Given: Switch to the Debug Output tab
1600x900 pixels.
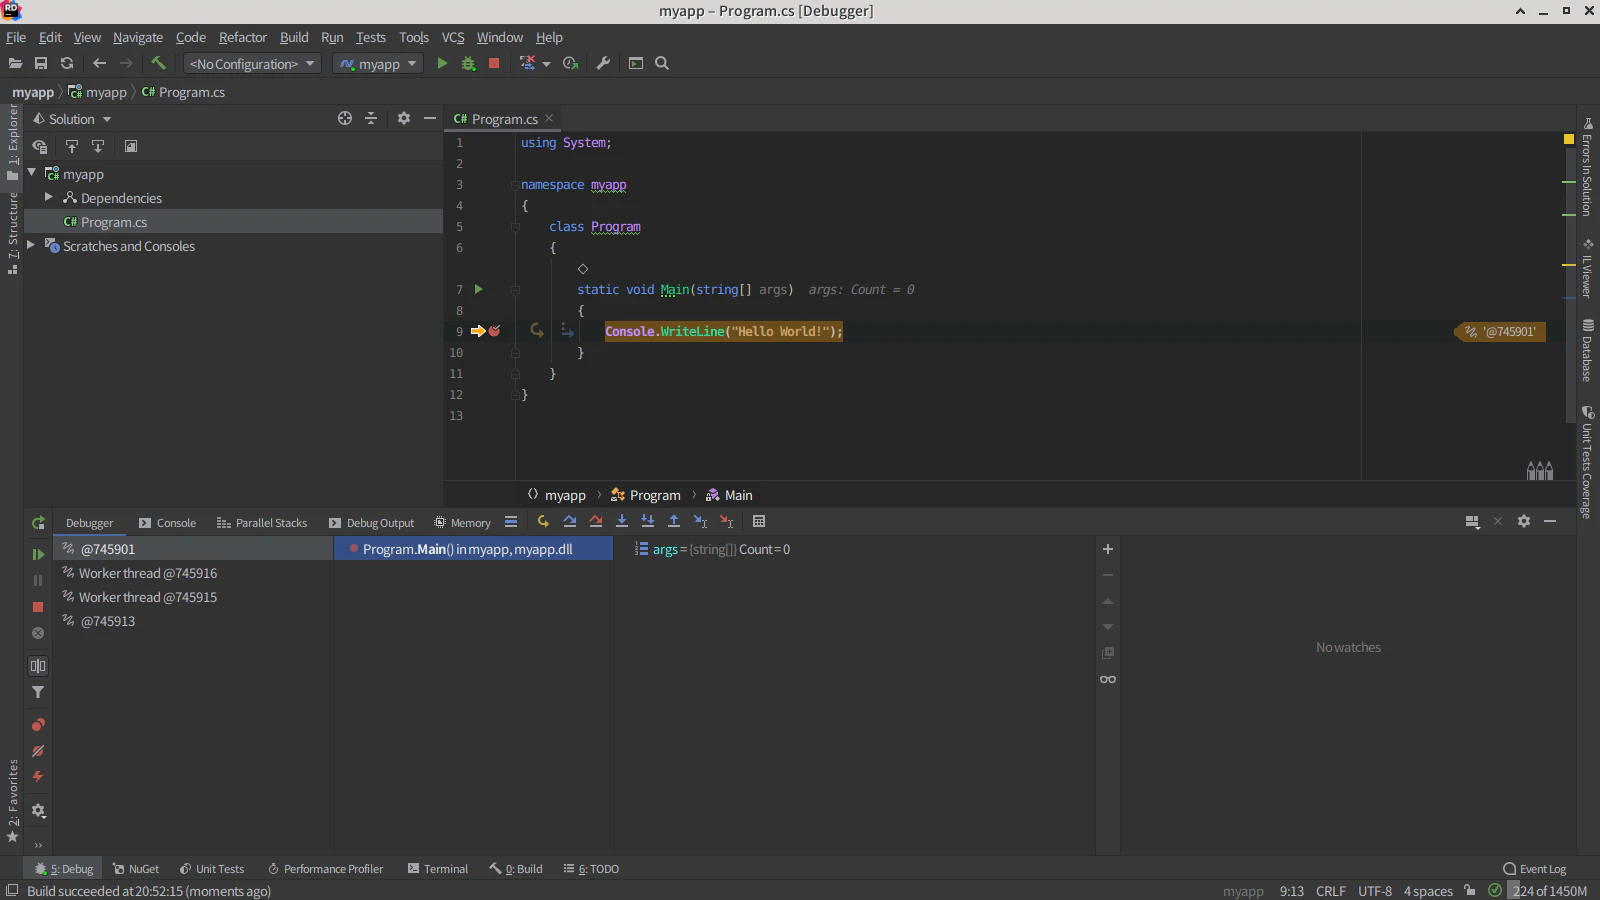Looking at the screenshot, I should 371,523.
